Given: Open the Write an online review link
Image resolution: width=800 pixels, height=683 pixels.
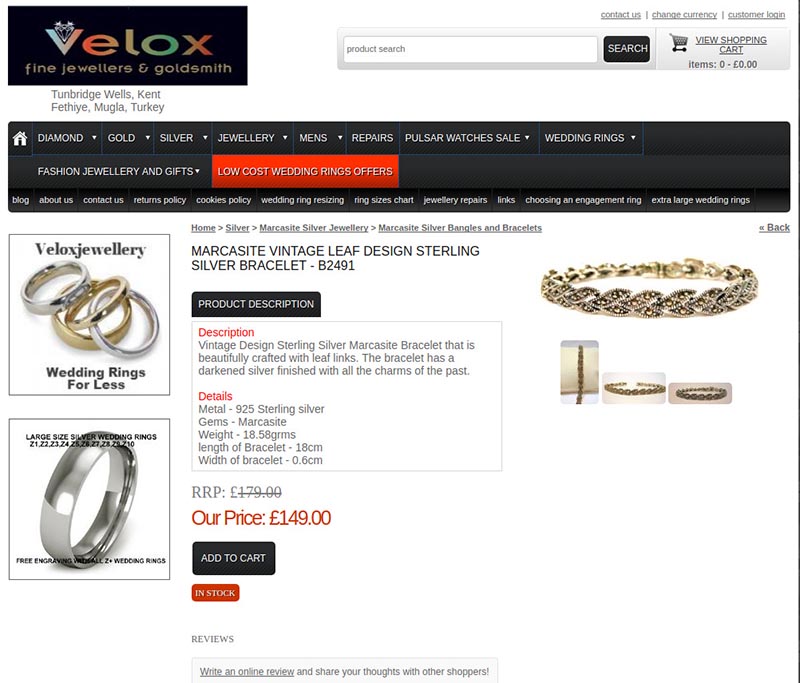Looking at the screenshot, I should tap(247, 672).
